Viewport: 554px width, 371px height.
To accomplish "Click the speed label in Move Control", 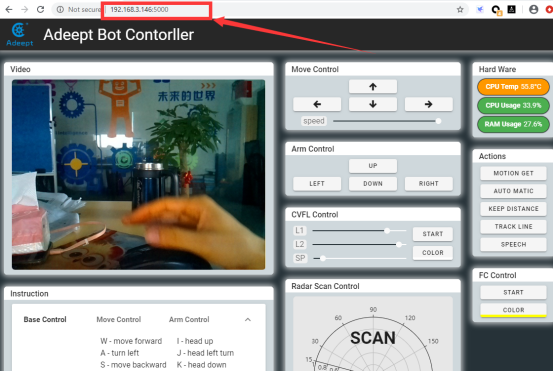I will (x=314, y=121).
